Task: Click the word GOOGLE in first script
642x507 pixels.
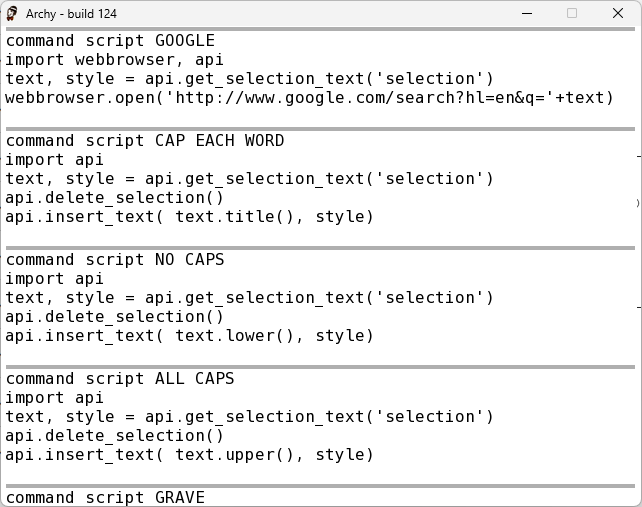Action: tap(185, 41)
